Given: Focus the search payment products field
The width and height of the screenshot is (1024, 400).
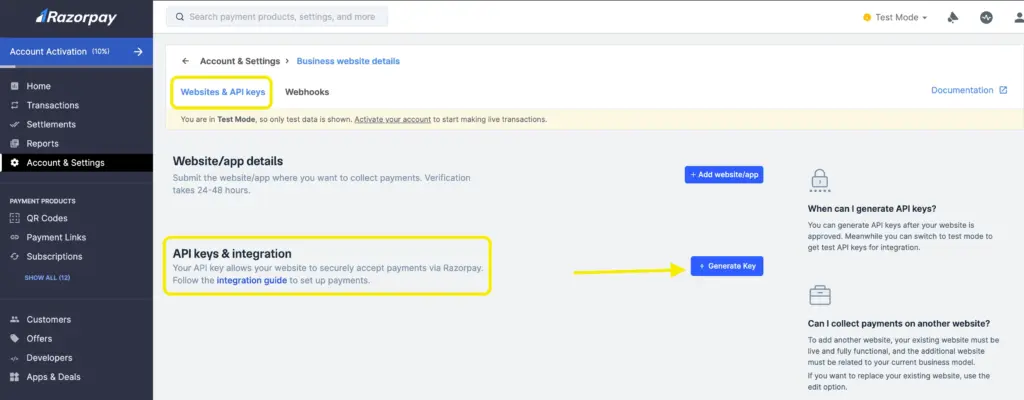Looking at the screenshot, I should point(277,17).
